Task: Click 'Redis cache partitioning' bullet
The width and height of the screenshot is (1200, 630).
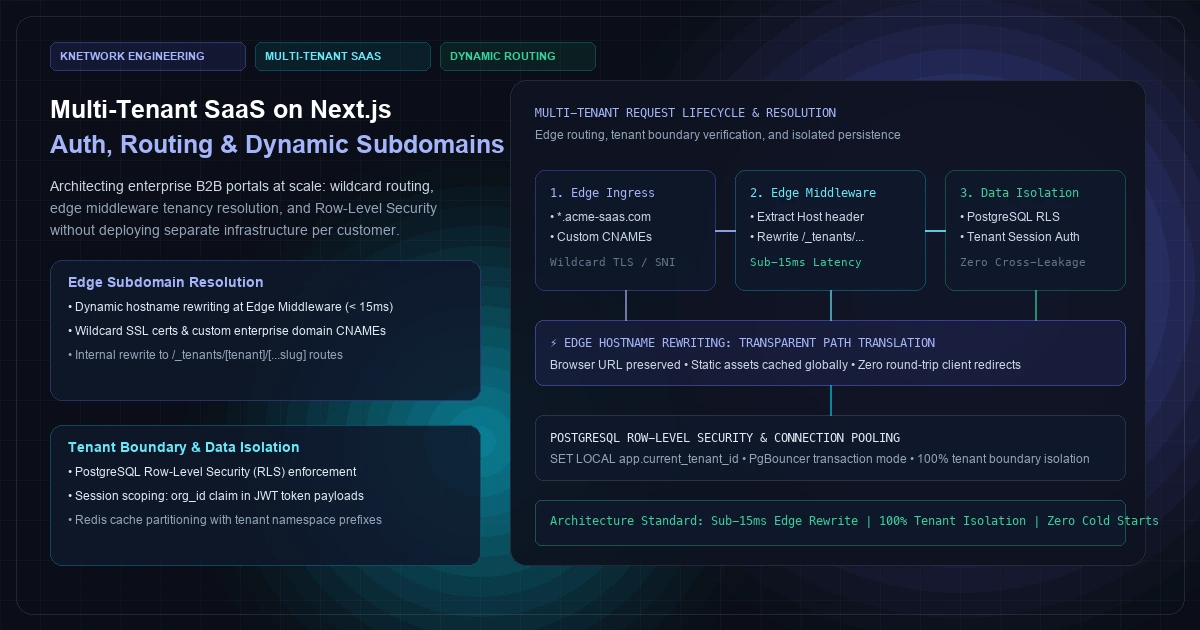Action: [225, 520]
